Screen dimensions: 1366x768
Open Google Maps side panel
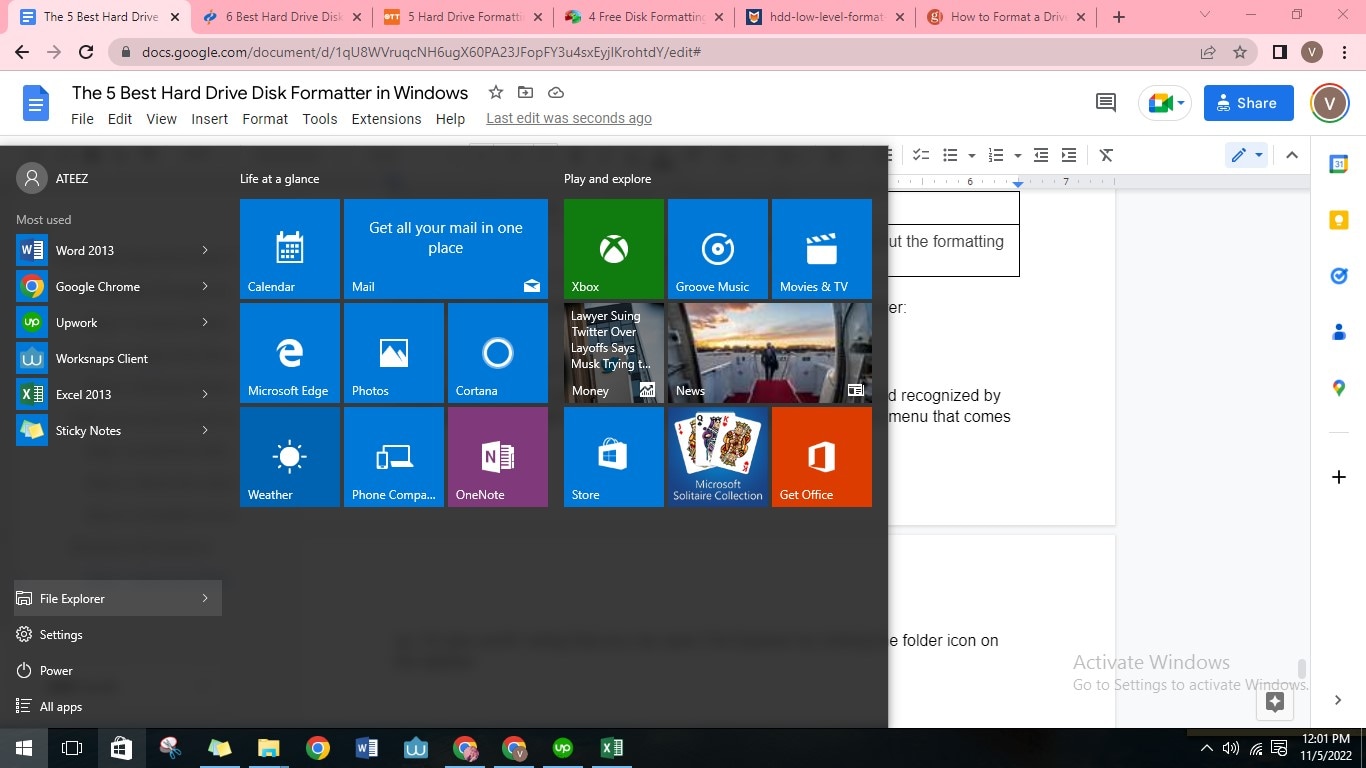point(1339,388)
